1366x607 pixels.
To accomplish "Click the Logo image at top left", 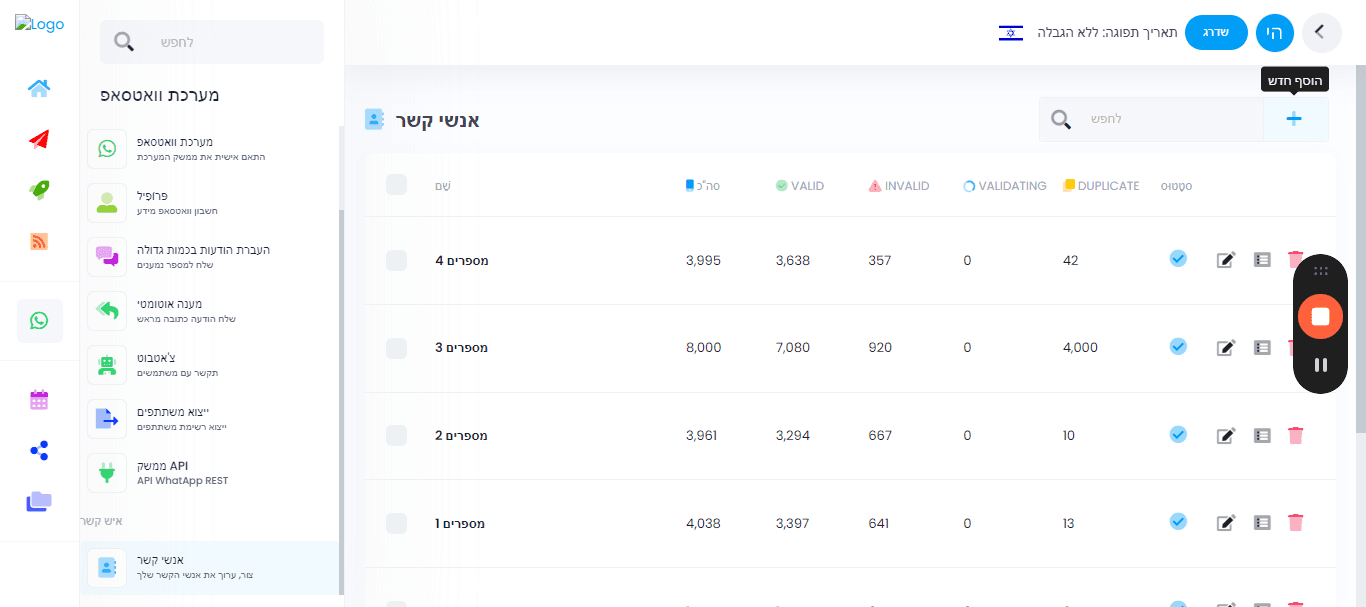I will pyautogui.click(x=39, y=23).
